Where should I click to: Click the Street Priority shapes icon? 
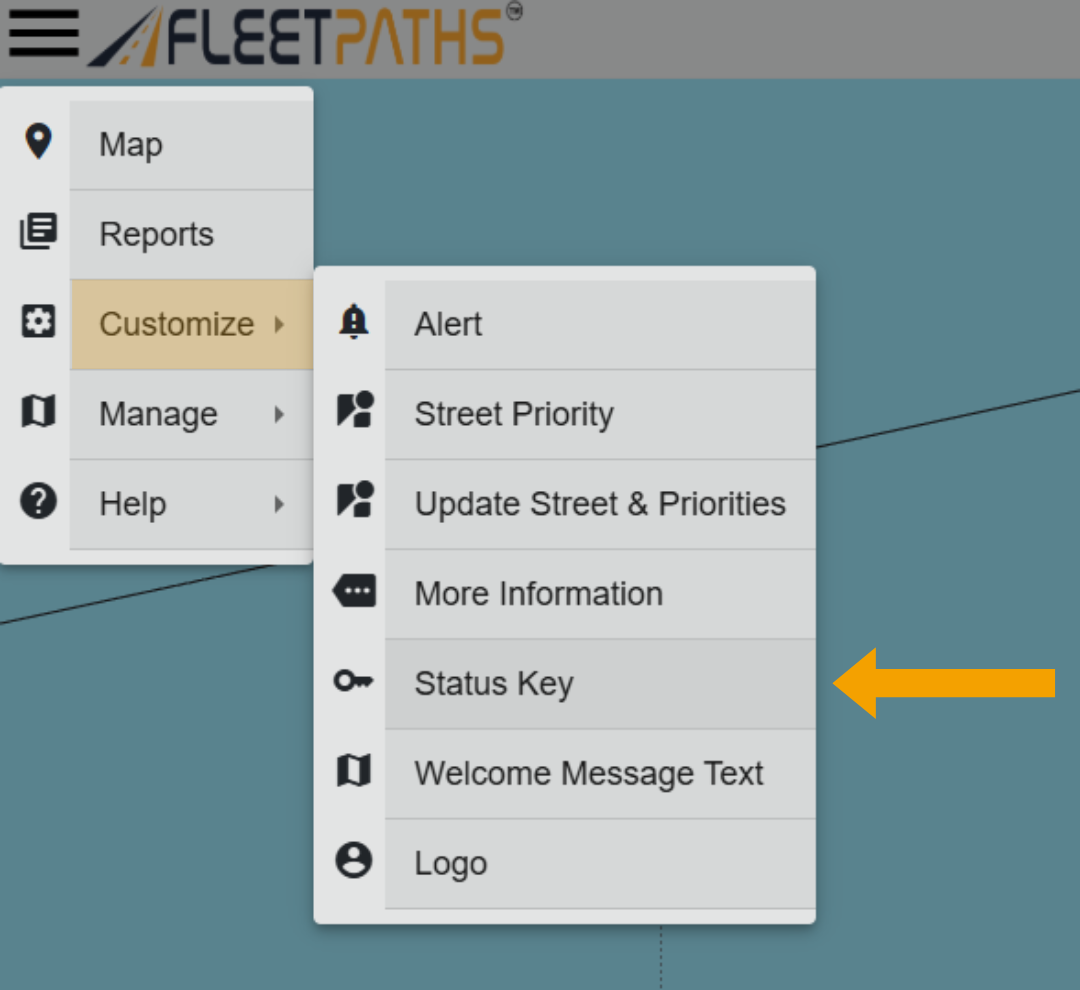(x=353, y=411)
